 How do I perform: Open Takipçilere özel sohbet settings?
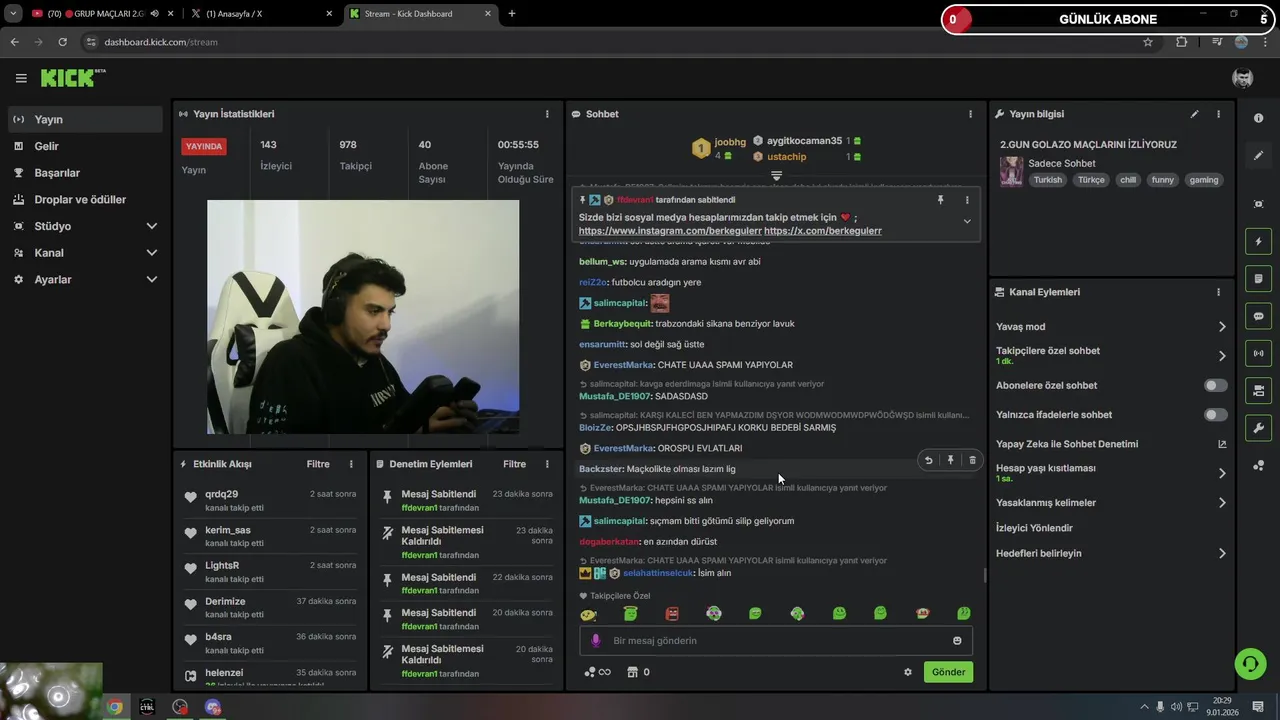[1111, 356]
